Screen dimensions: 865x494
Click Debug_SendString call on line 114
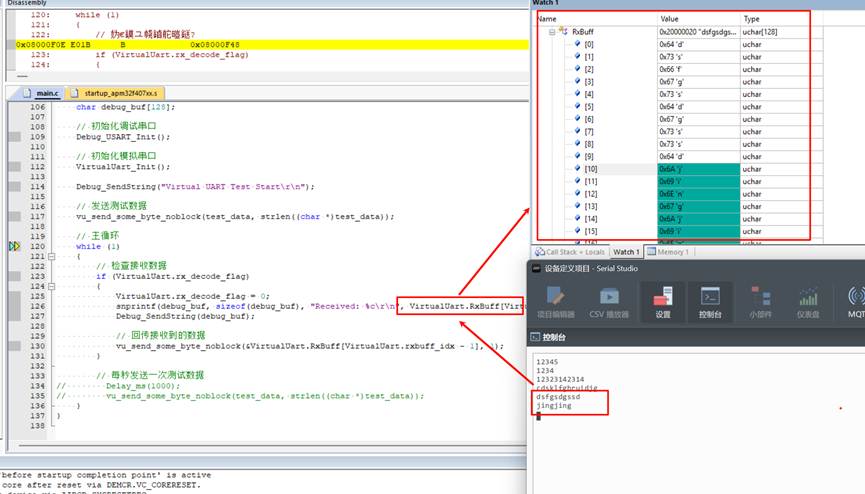pyautogui.click(x=195, y=187)
